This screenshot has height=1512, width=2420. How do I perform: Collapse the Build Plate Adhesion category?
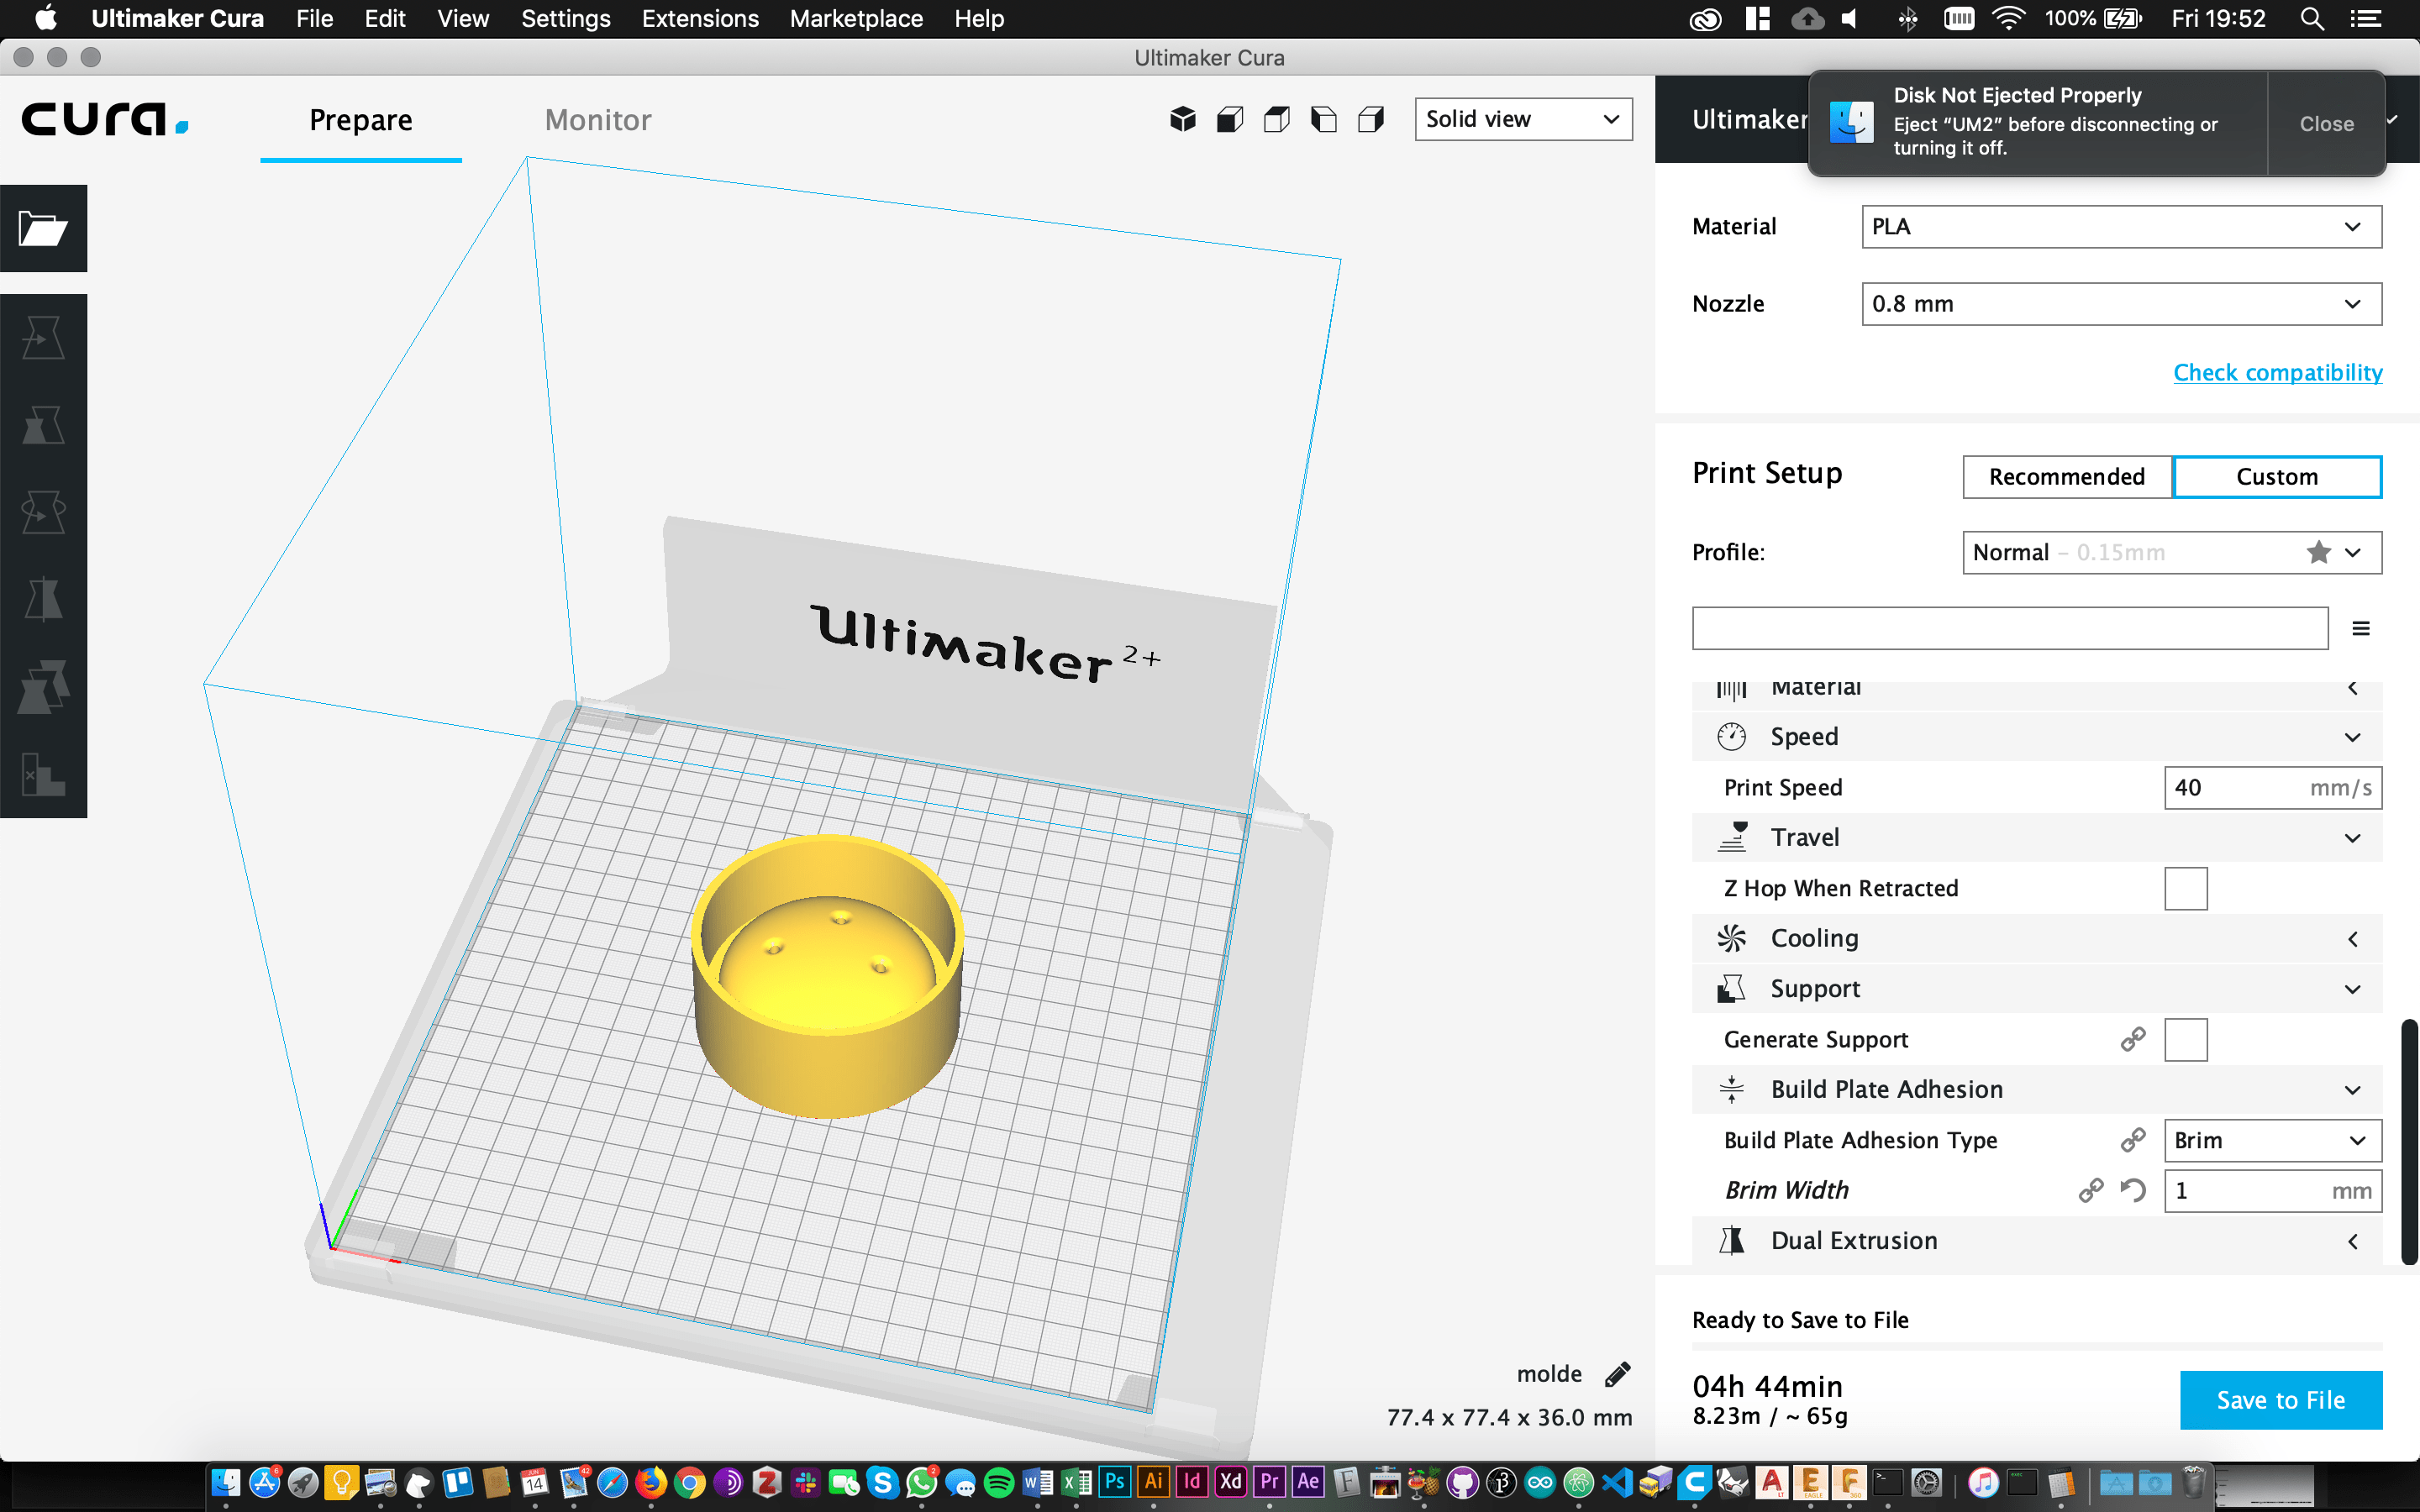point(2037,1089)
